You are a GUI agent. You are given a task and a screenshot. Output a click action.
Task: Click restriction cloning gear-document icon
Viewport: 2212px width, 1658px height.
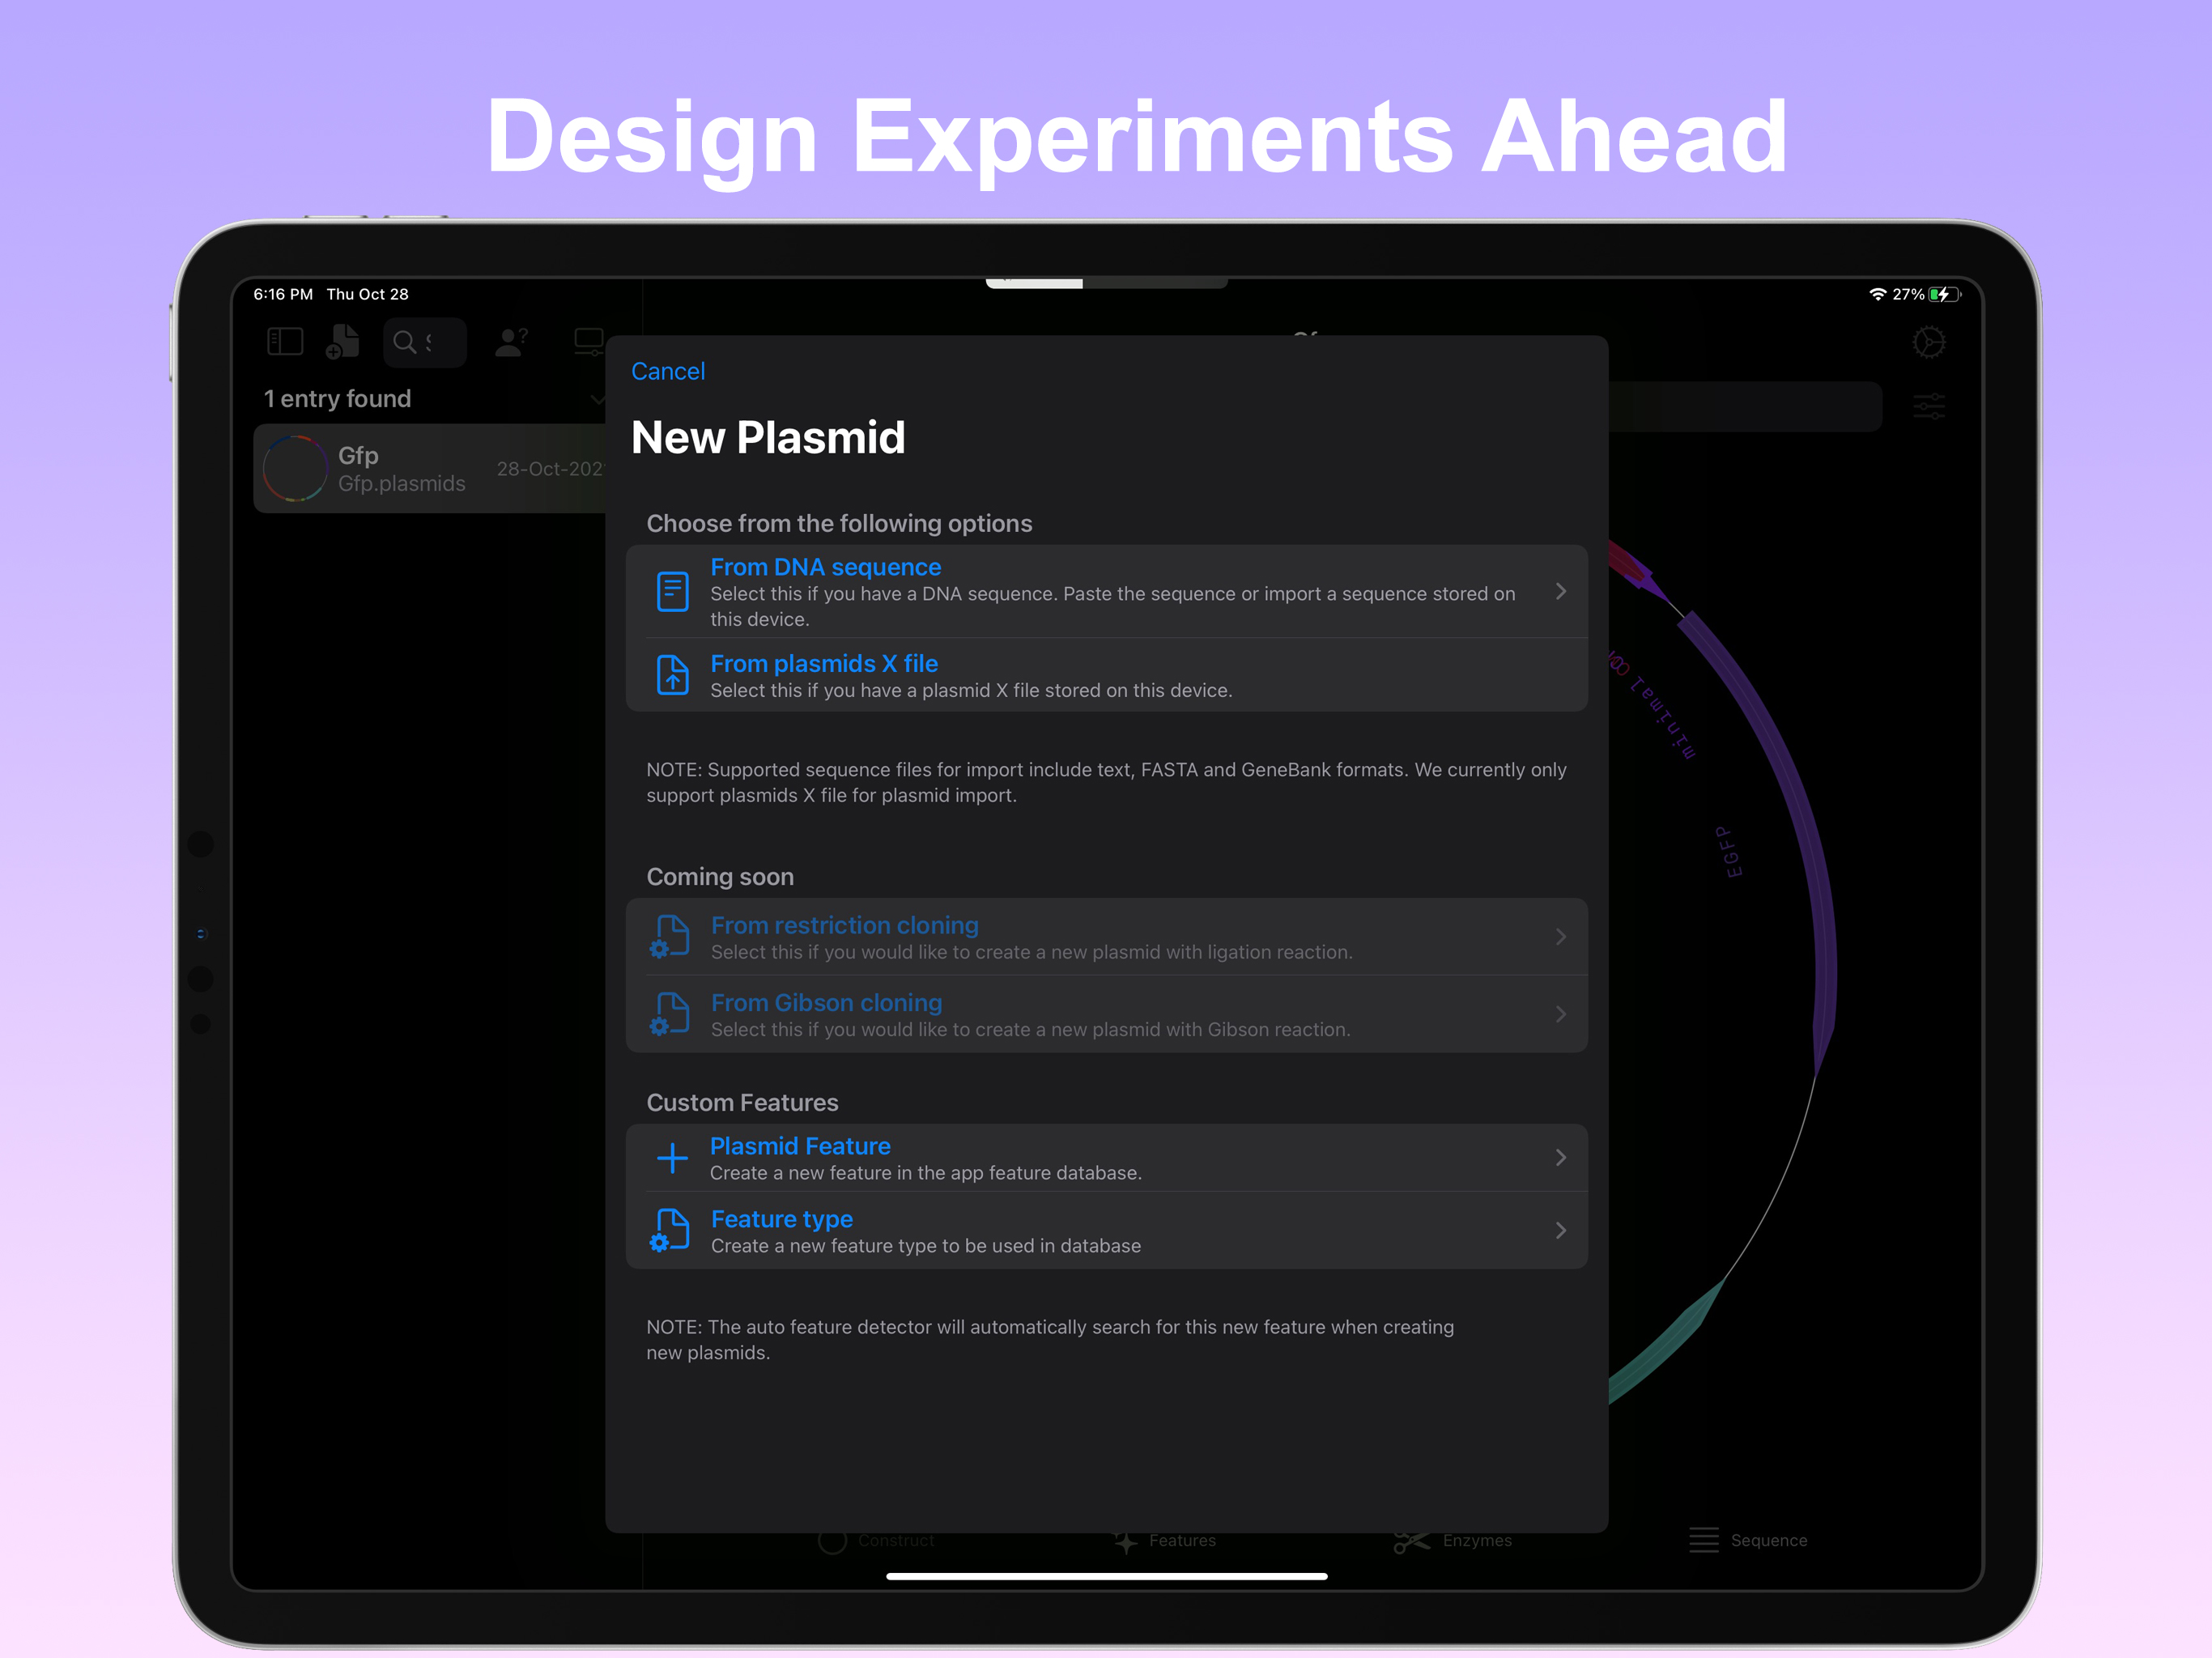[x=670, y=937]
